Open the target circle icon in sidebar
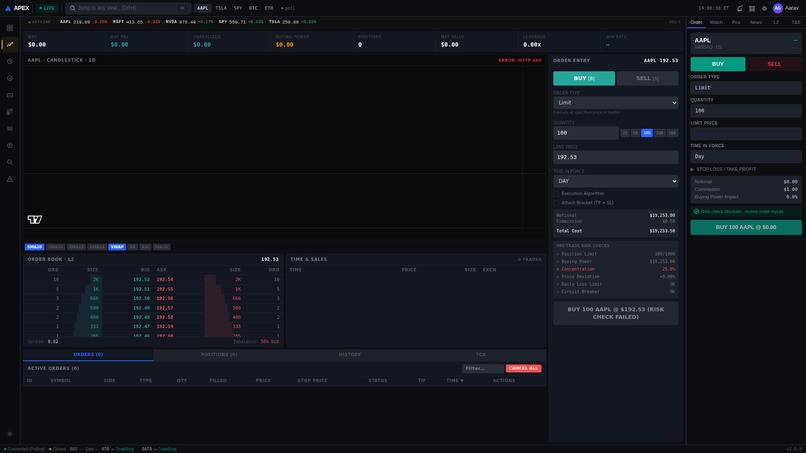Screen dimensions: 806x453 pos(10,146)
